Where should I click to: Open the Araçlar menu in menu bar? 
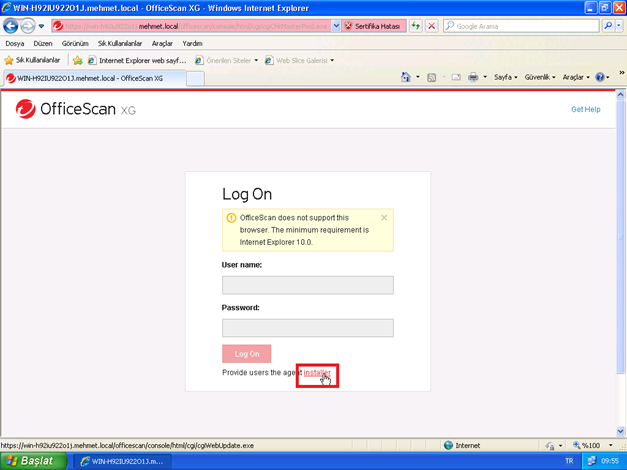tap(162, 44)
